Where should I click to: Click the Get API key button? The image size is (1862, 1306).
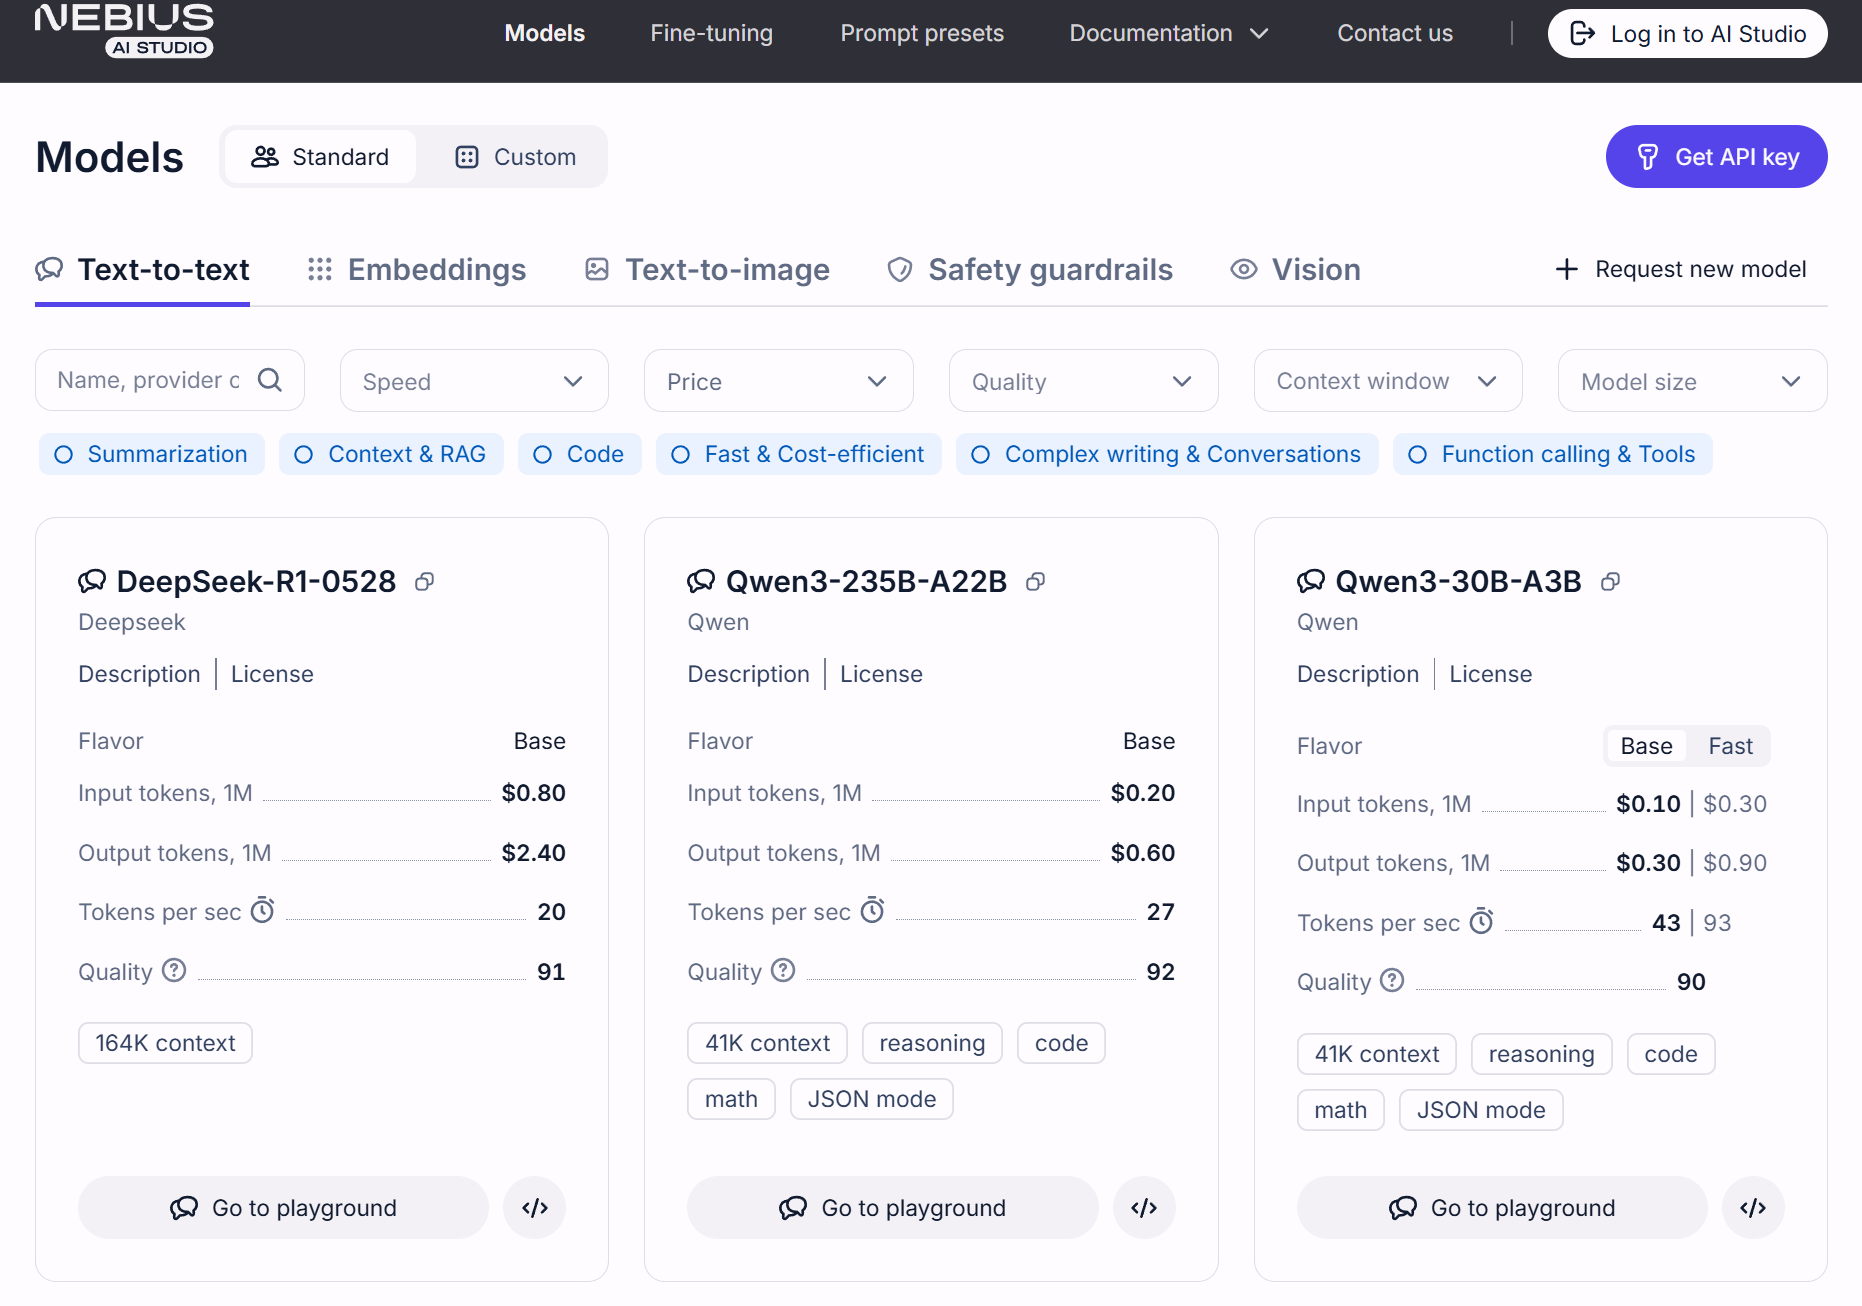1717,157
